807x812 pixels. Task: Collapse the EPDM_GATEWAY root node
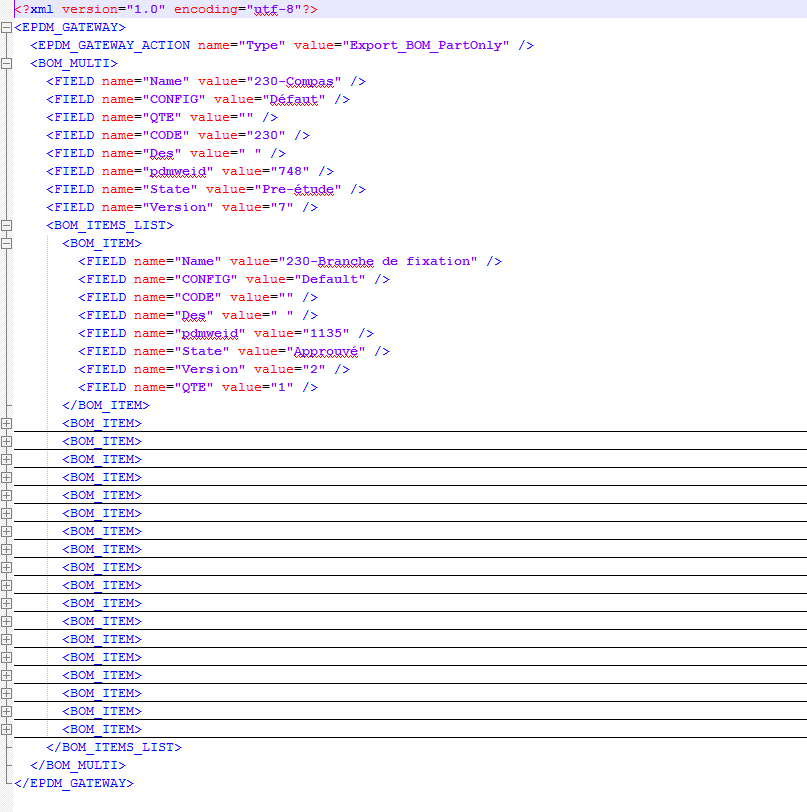pos(6,27)
